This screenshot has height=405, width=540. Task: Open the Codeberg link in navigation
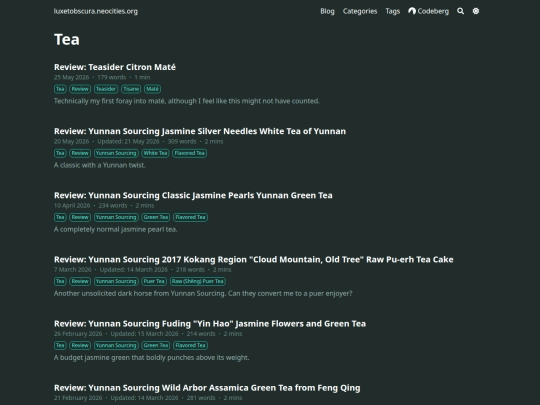[428, 11]
